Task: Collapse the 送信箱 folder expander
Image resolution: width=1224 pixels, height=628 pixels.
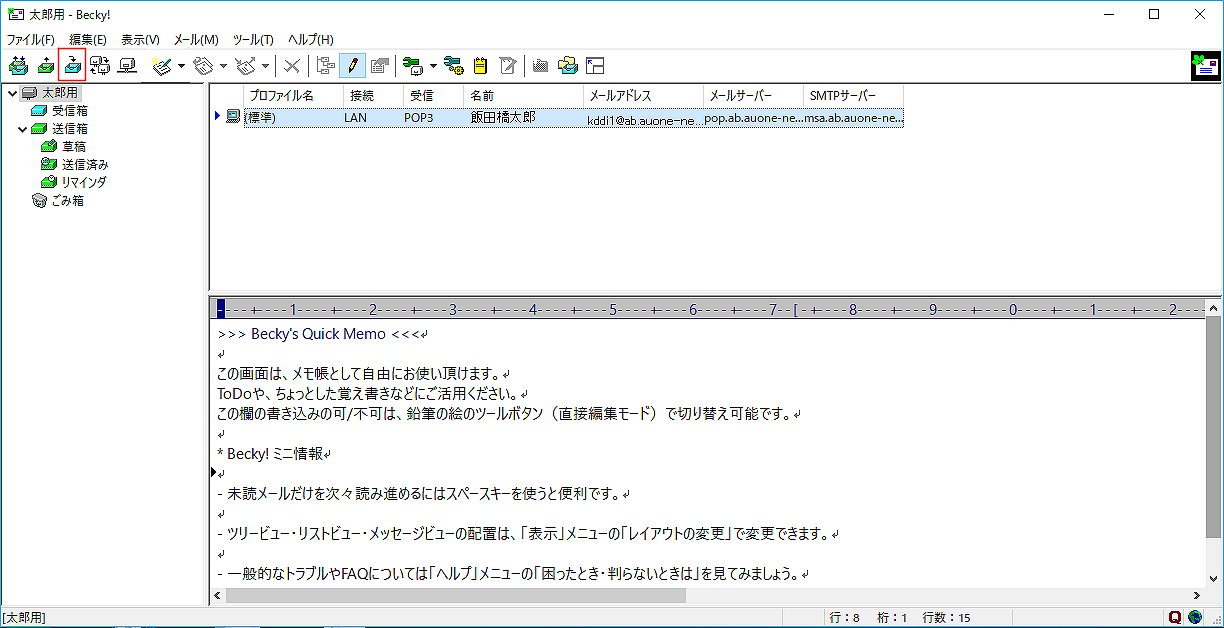Action: pyautogui.click(x=22, y=129)
